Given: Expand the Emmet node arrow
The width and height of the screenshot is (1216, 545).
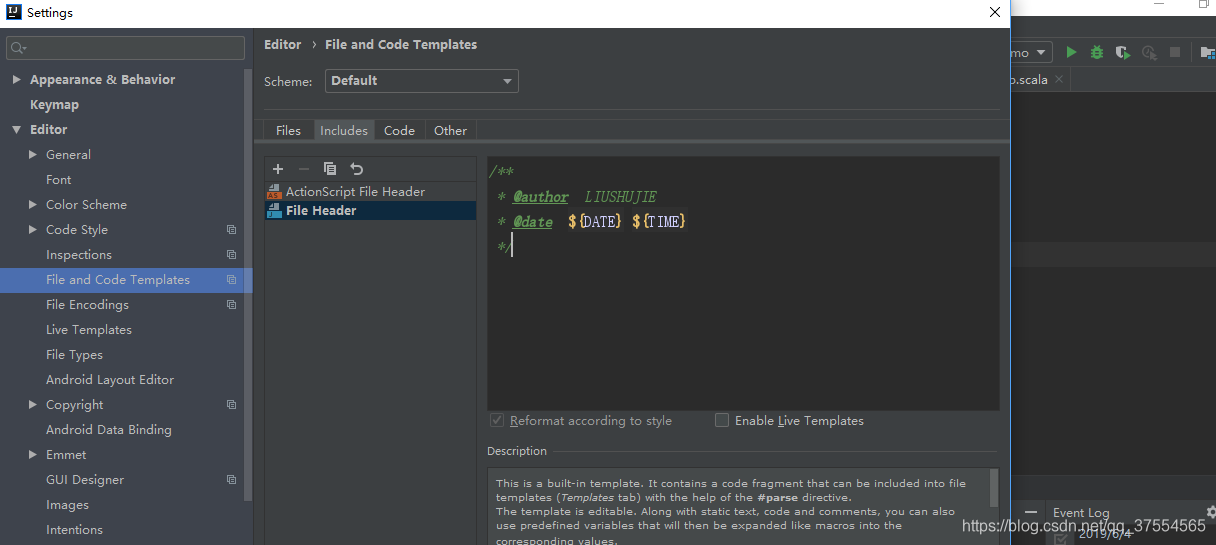Looking at the screenshot, I should coord(33,454).
